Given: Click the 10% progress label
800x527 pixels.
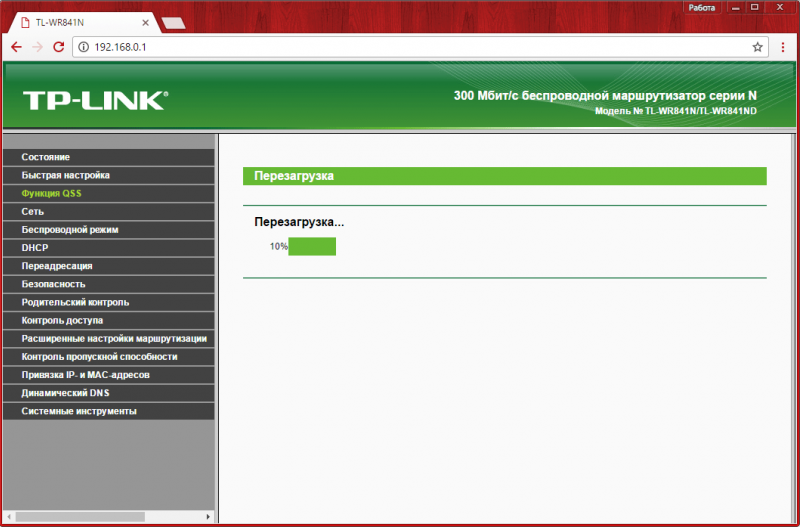Looking at the screenshot, I should point(279,246).
